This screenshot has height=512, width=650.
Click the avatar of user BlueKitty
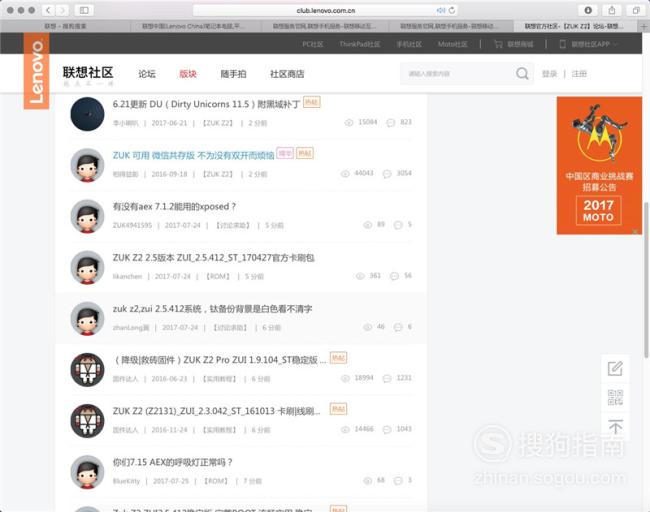pyautogui.click(x=87, y=472)
